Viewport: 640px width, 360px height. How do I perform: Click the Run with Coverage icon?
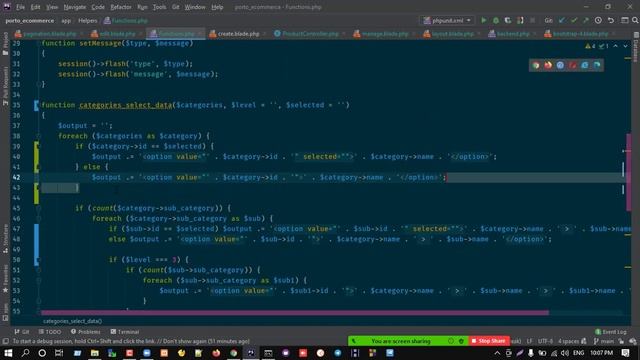(508, 20)
